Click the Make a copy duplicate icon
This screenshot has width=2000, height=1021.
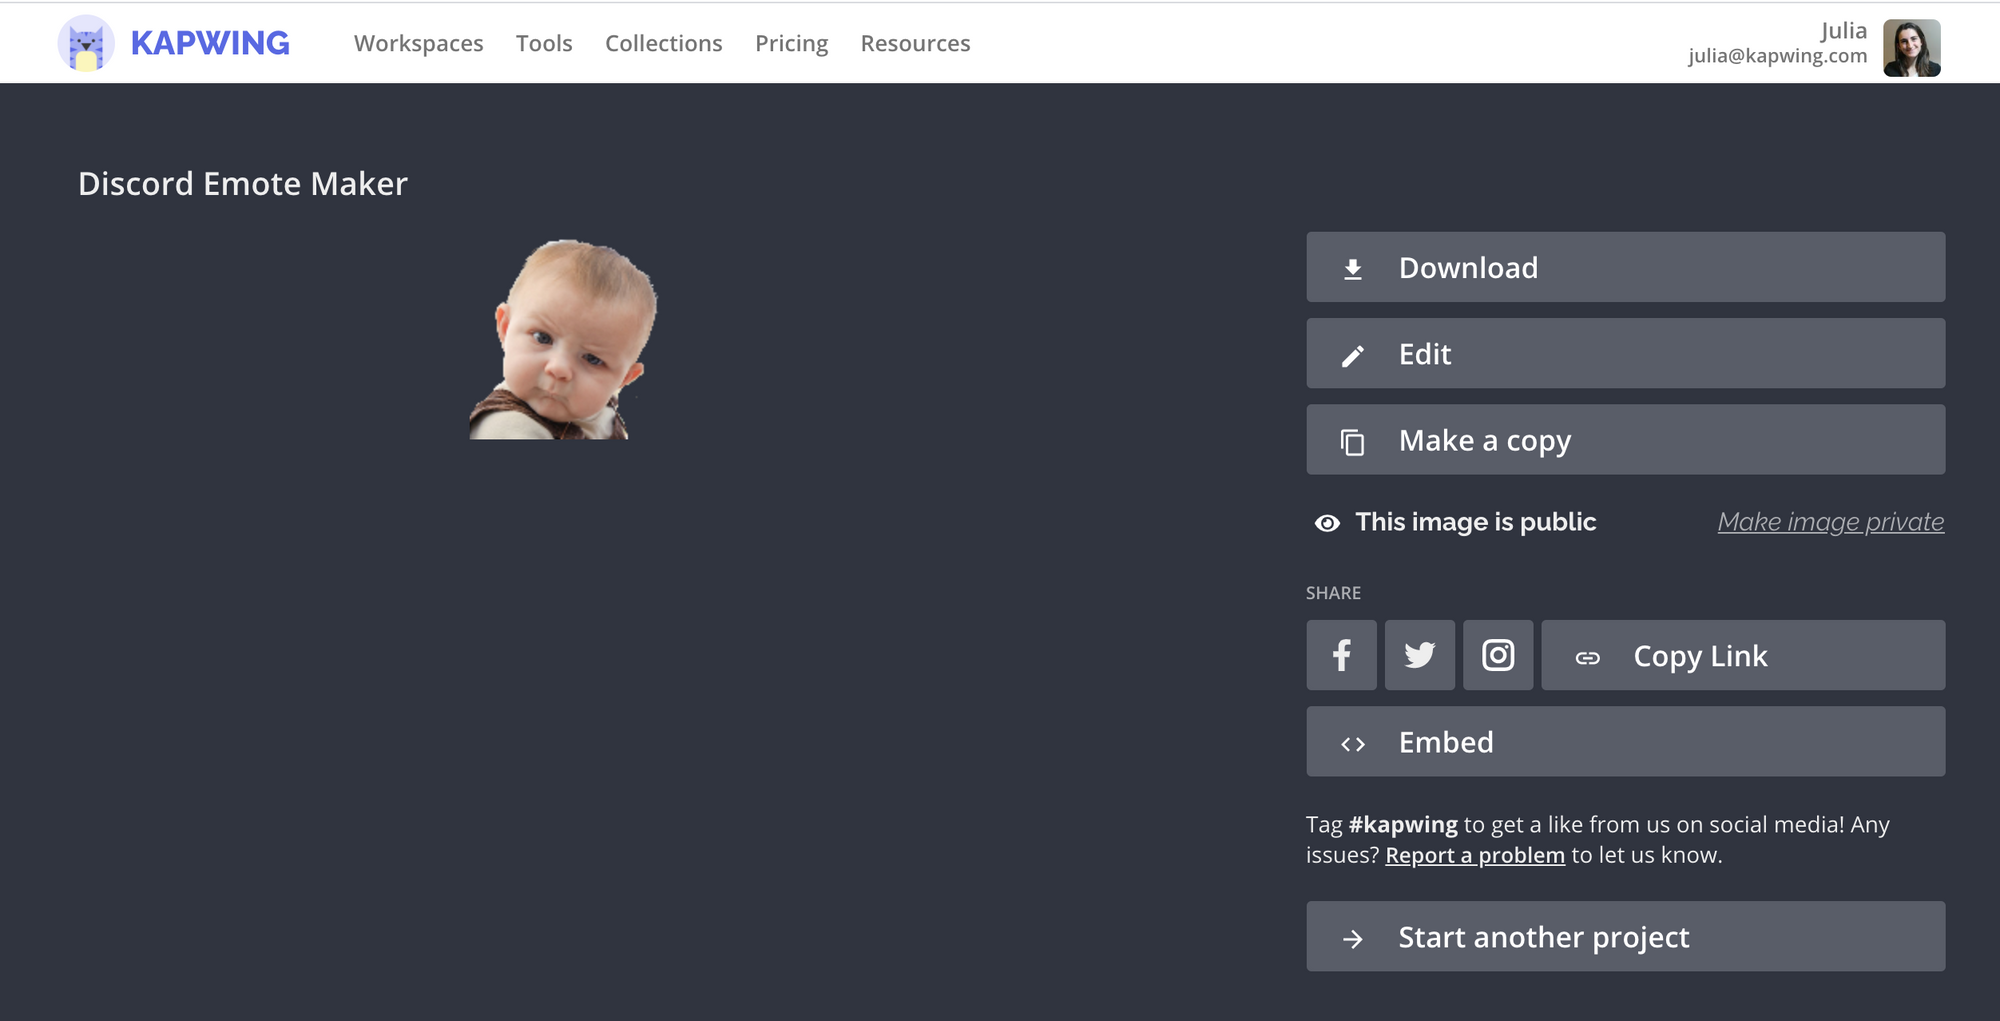point(1352,442)
